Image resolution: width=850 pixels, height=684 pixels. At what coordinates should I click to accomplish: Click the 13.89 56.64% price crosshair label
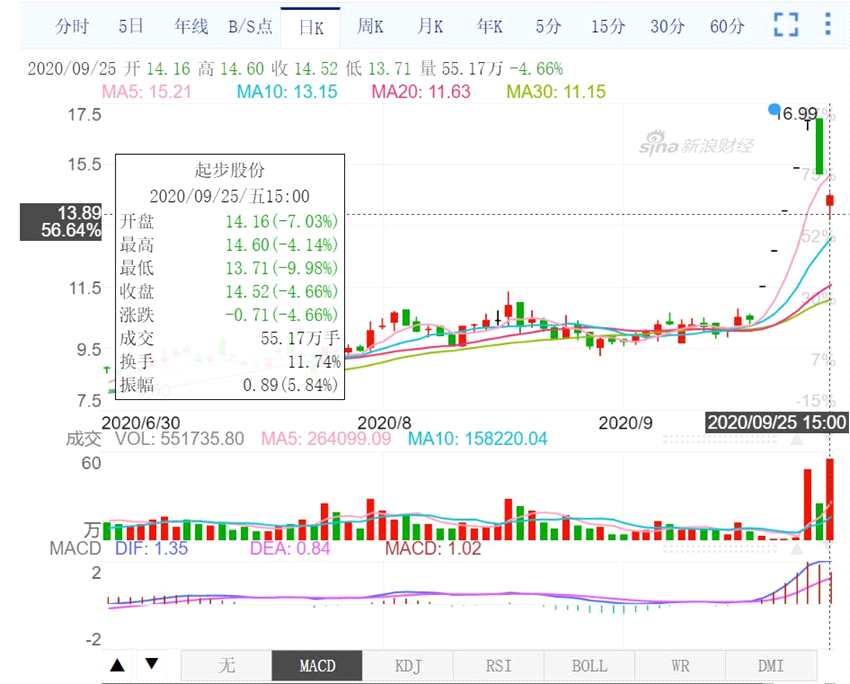61,221
